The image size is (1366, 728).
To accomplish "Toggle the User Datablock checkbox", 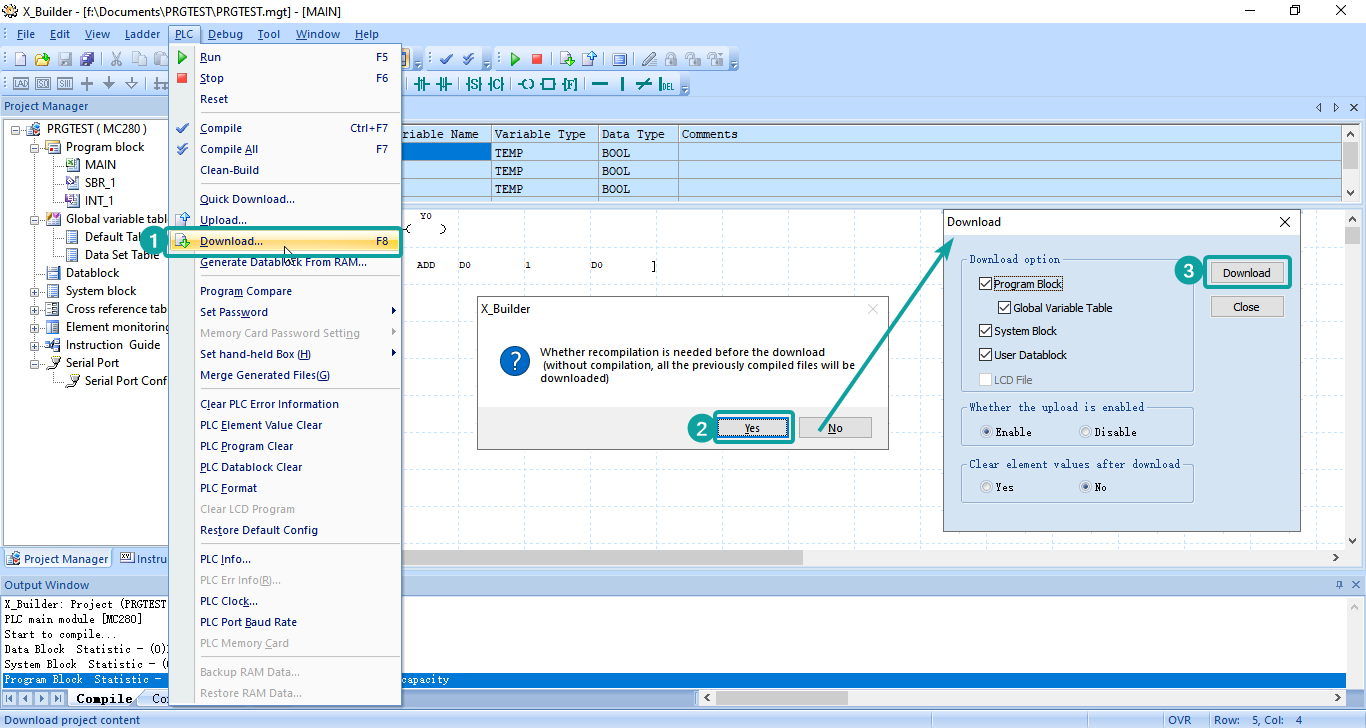I will (986, 355).
